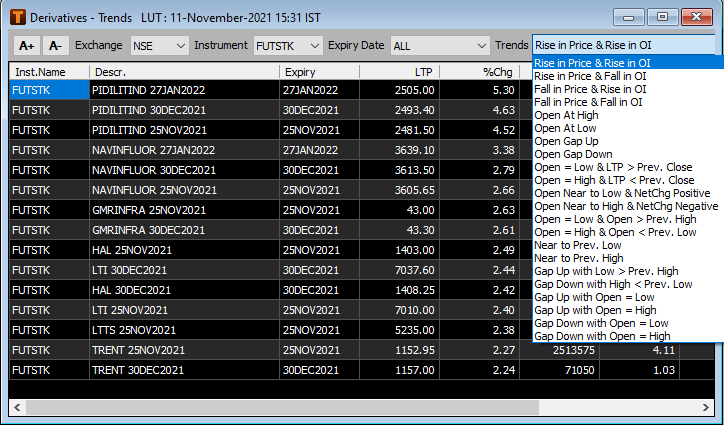Sort by Expiry column header

tap(319, 72)
